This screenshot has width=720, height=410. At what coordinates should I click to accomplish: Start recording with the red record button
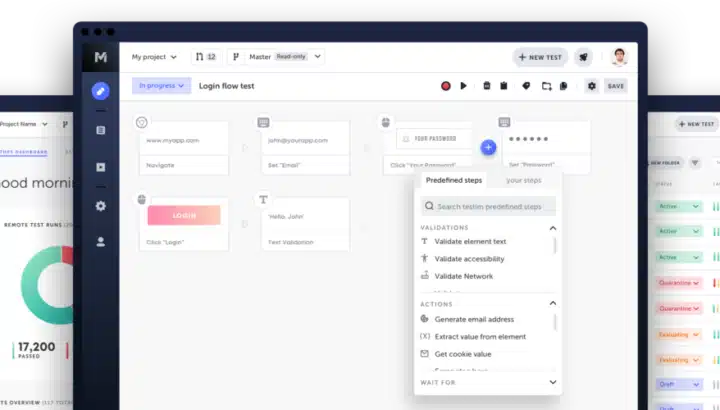click(445, 86)
